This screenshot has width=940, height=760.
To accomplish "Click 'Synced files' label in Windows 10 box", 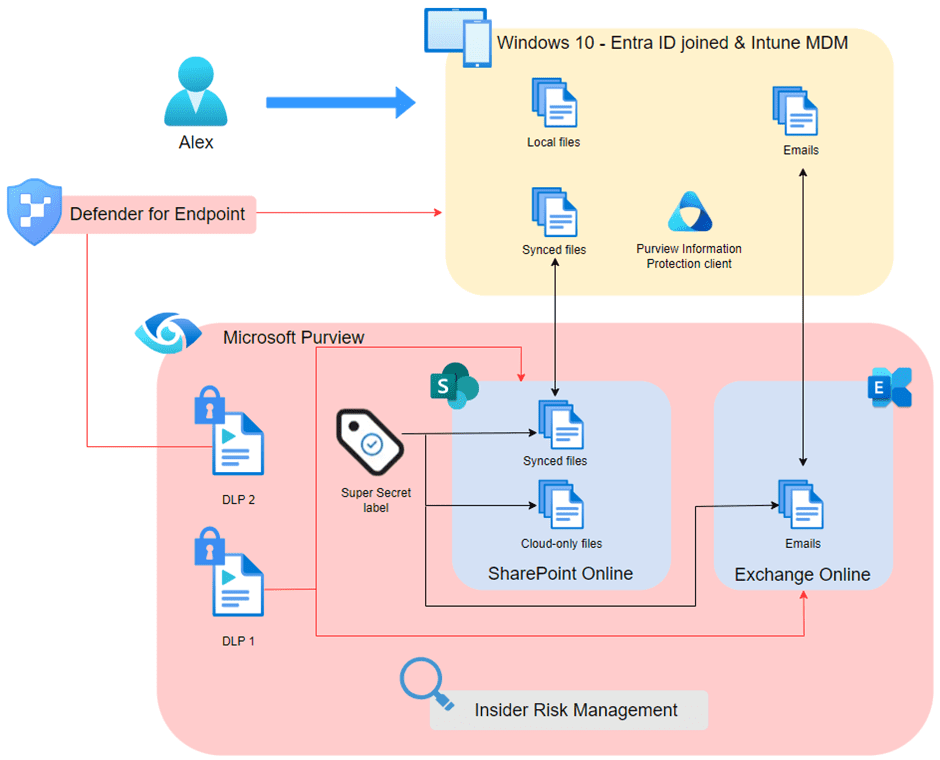I will click(x=554, y=250).
